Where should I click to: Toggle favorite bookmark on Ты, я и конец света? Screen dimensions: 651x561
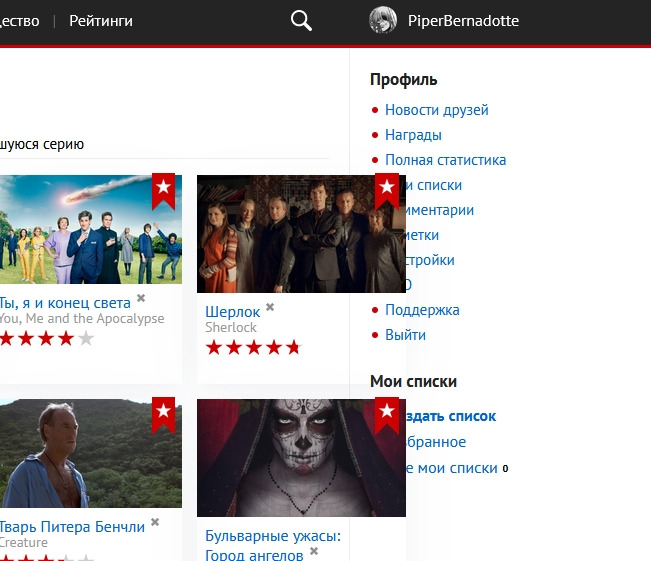[x=164, y=191]
